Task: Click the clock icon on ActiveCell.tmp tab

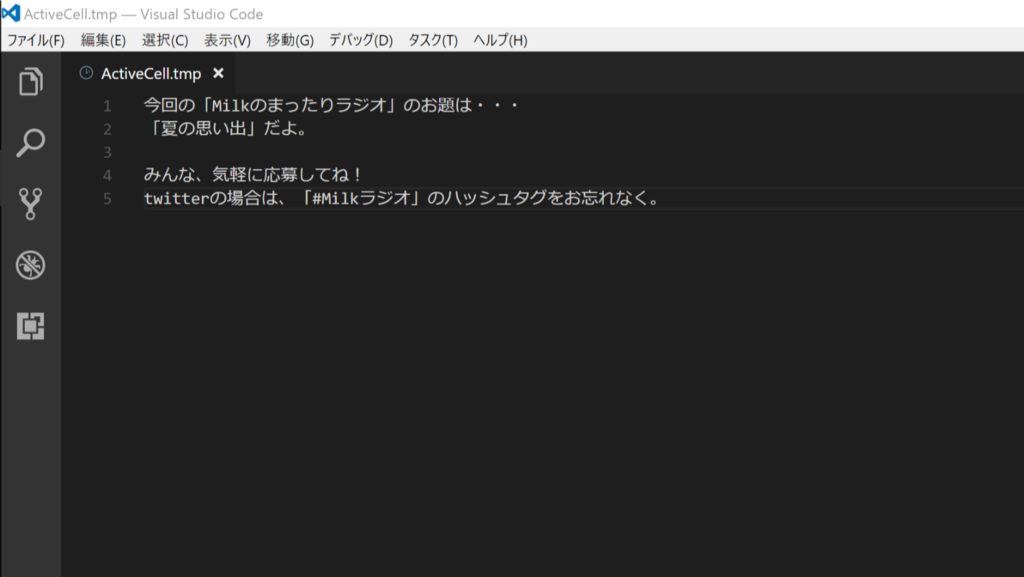Action: 86,73
